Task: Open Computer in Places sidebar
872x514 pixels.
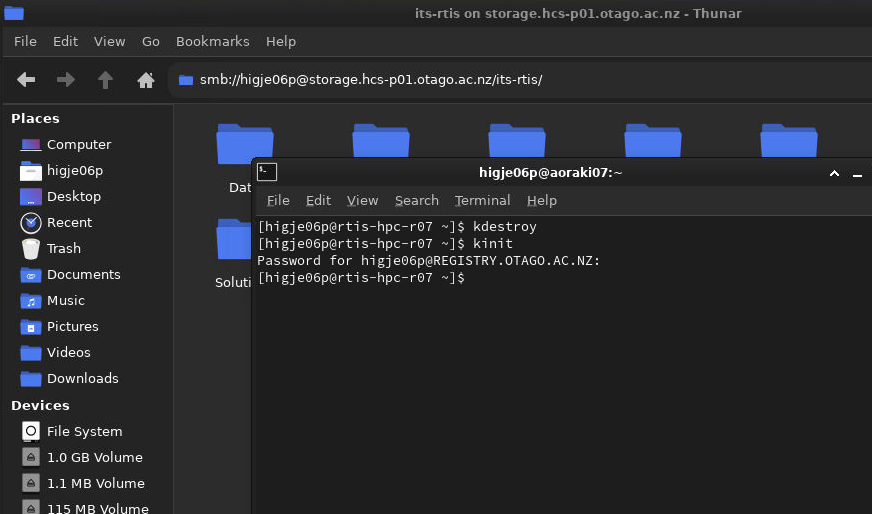Action: [78, 145]
